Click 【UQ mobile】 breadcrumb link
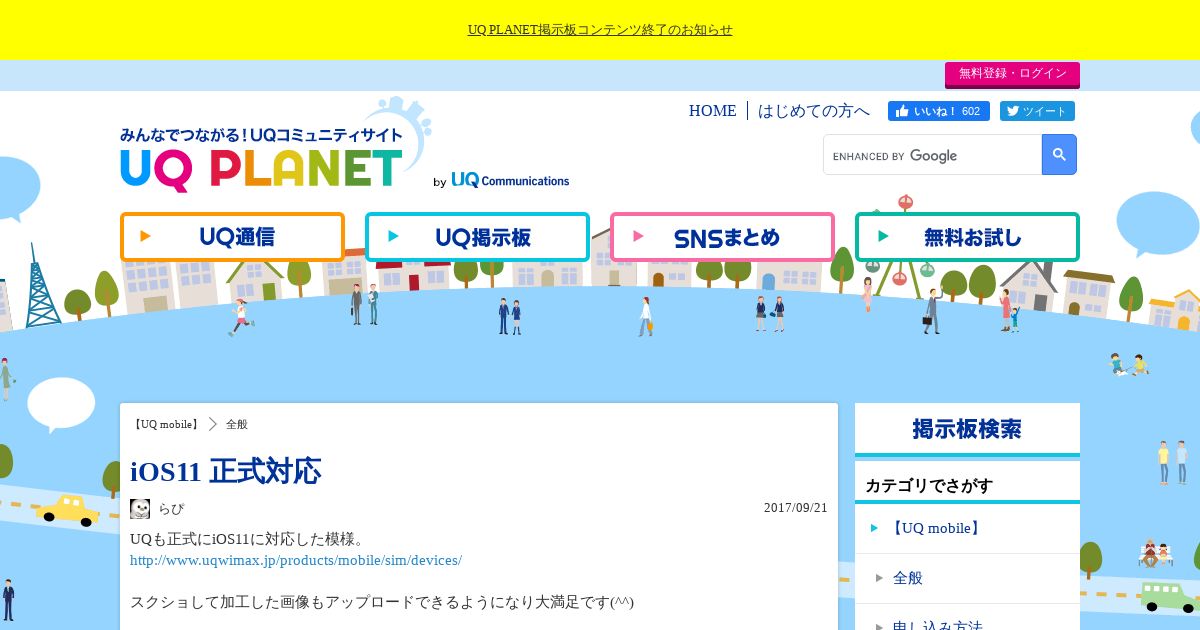The image size is (1200, 630). coord(166,424)
